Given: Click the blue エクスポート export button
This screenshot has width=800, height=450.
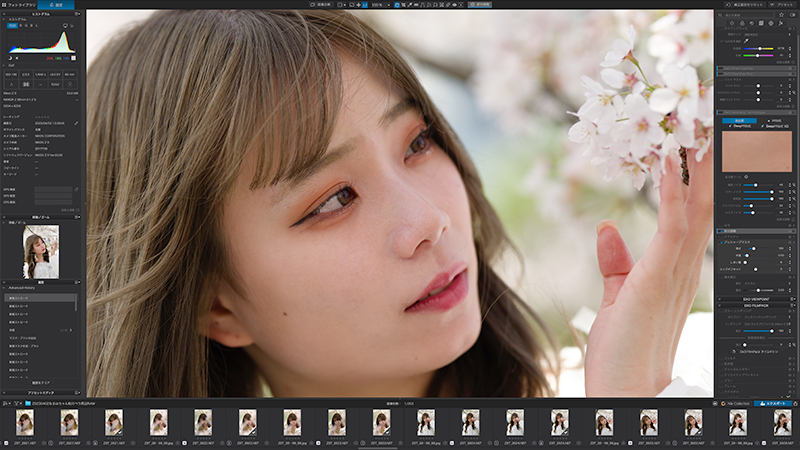Looking at the screenshot, I should click(x=773, y=404).
